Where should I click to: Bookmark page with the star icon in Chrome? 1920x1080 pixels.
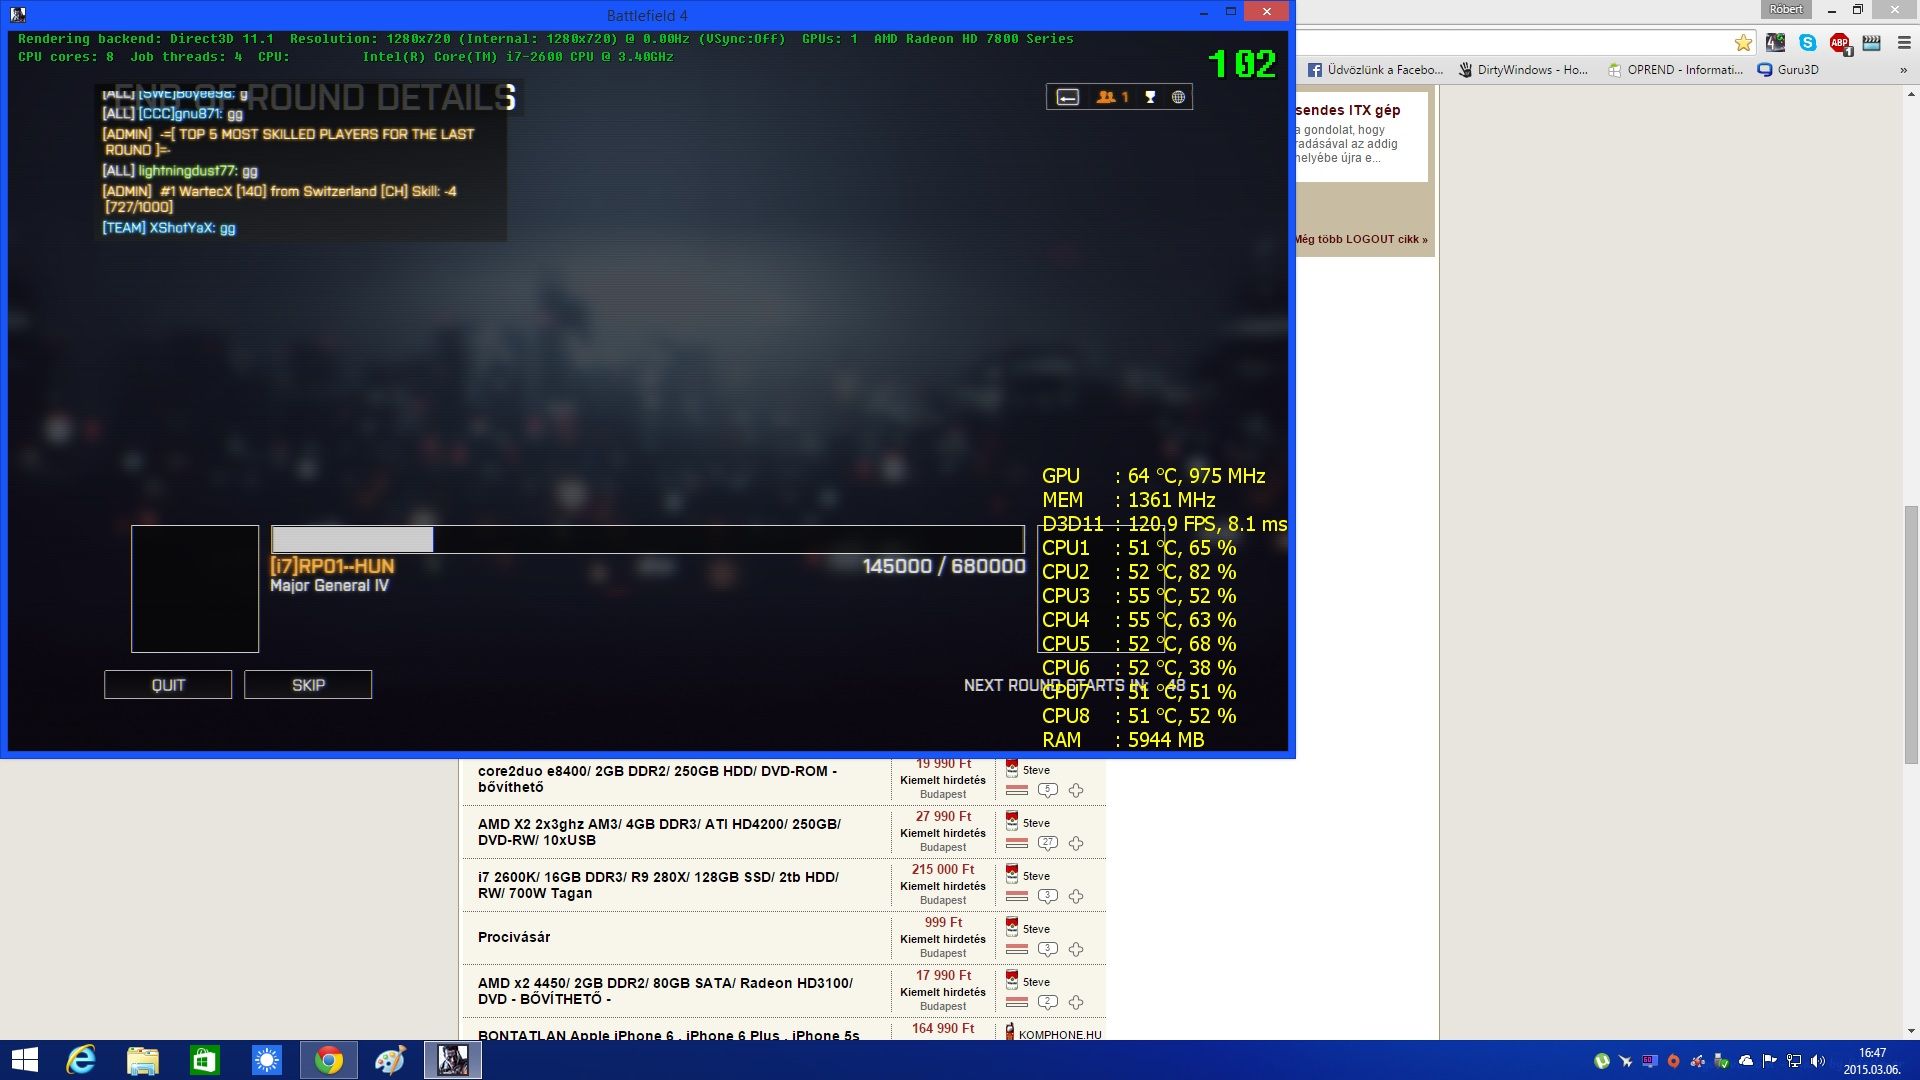(1743, 43)
